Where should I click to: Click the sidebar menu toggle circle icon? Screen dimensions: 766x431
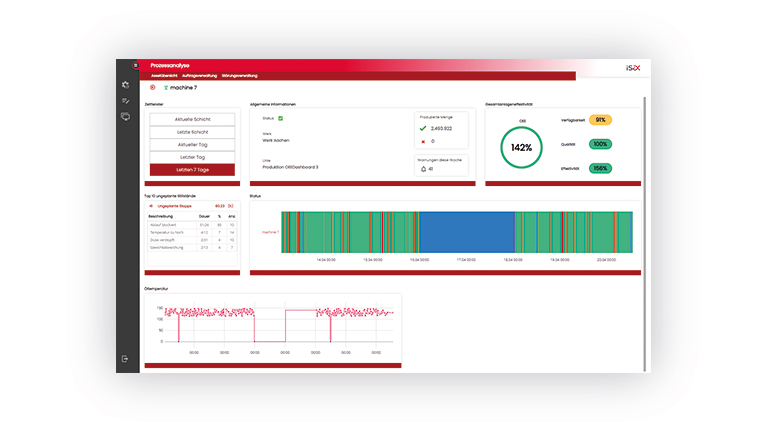135,65
